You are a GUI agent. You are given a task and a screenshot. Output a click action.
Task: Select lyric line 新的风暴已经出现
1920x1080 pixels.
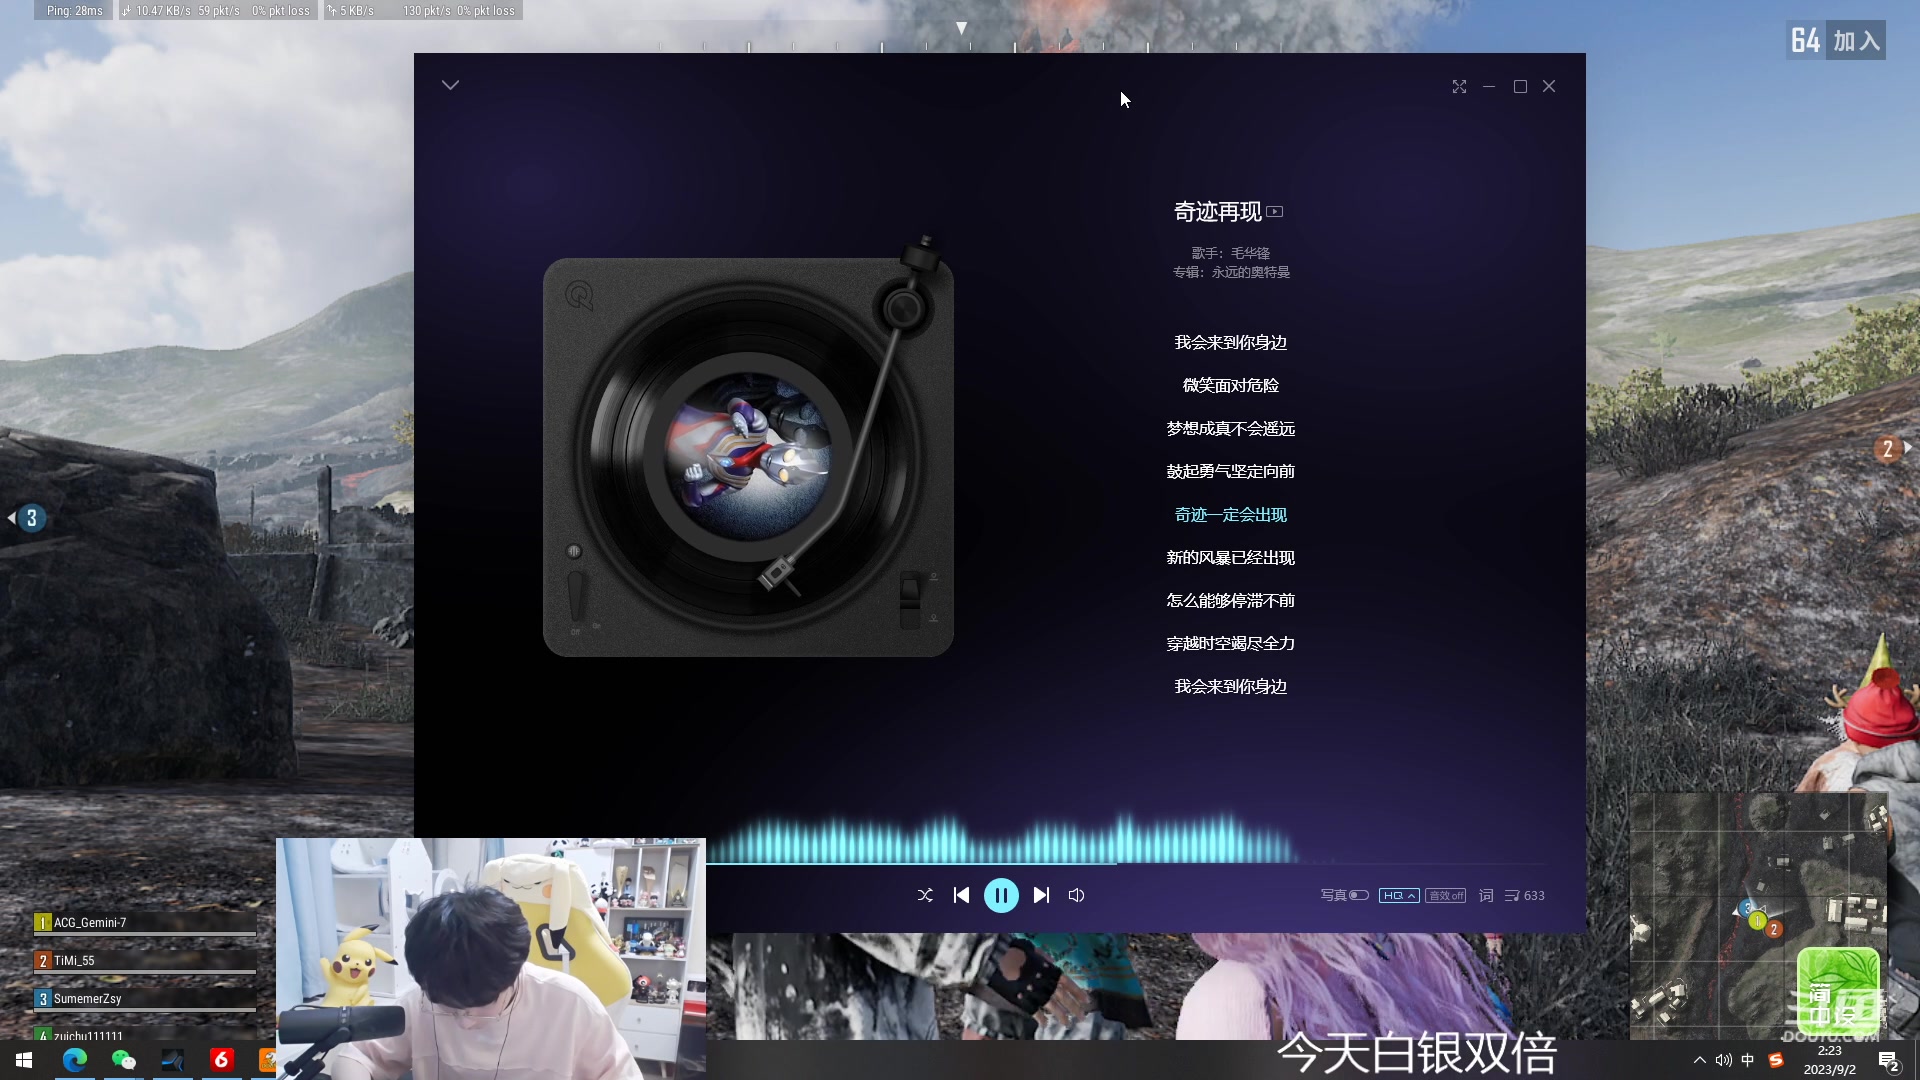click(1230, 557)
